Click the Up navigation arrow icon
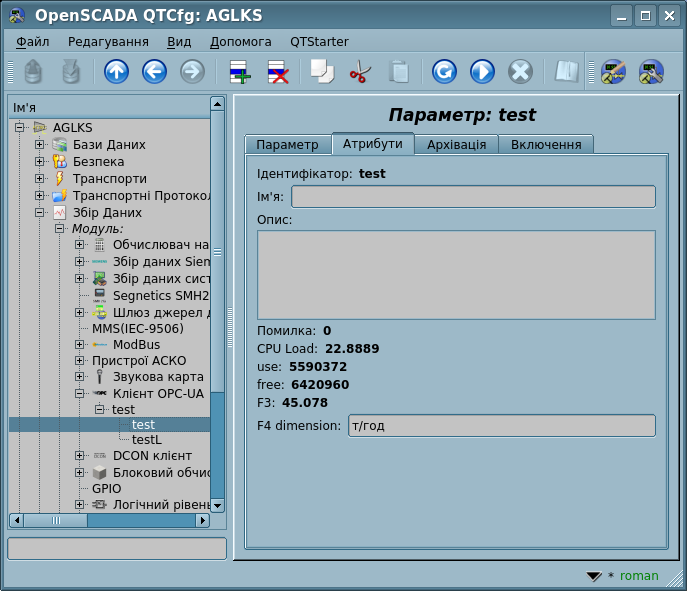The height and width of the screenshot is (591, 687). [x=116, y=72]
